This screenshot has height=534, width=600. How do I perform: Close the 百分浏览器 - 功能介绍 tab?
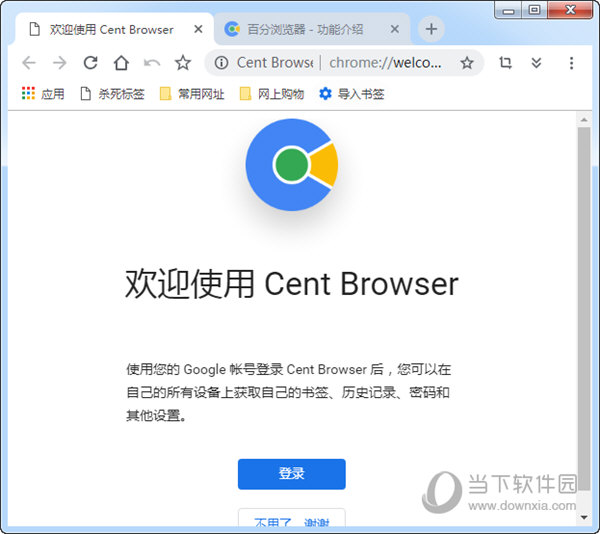tap(395, 29)
